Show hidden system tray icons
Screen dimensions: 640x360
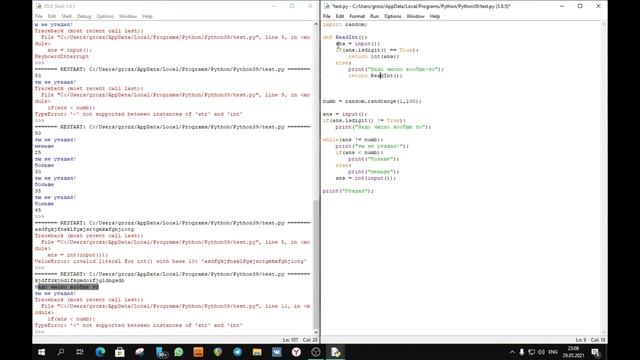[512, 352]
